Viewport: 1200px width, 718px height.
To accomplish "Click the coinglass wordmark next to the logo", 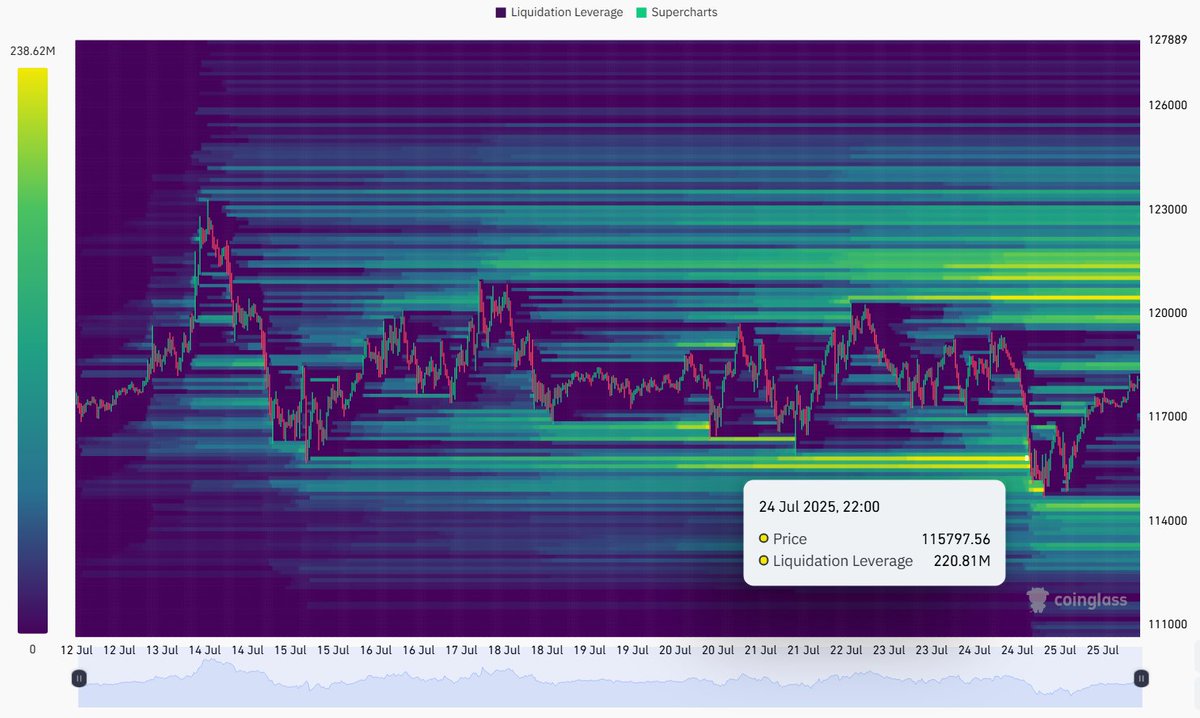I will pyautogui.click(x=1090, y=600).
